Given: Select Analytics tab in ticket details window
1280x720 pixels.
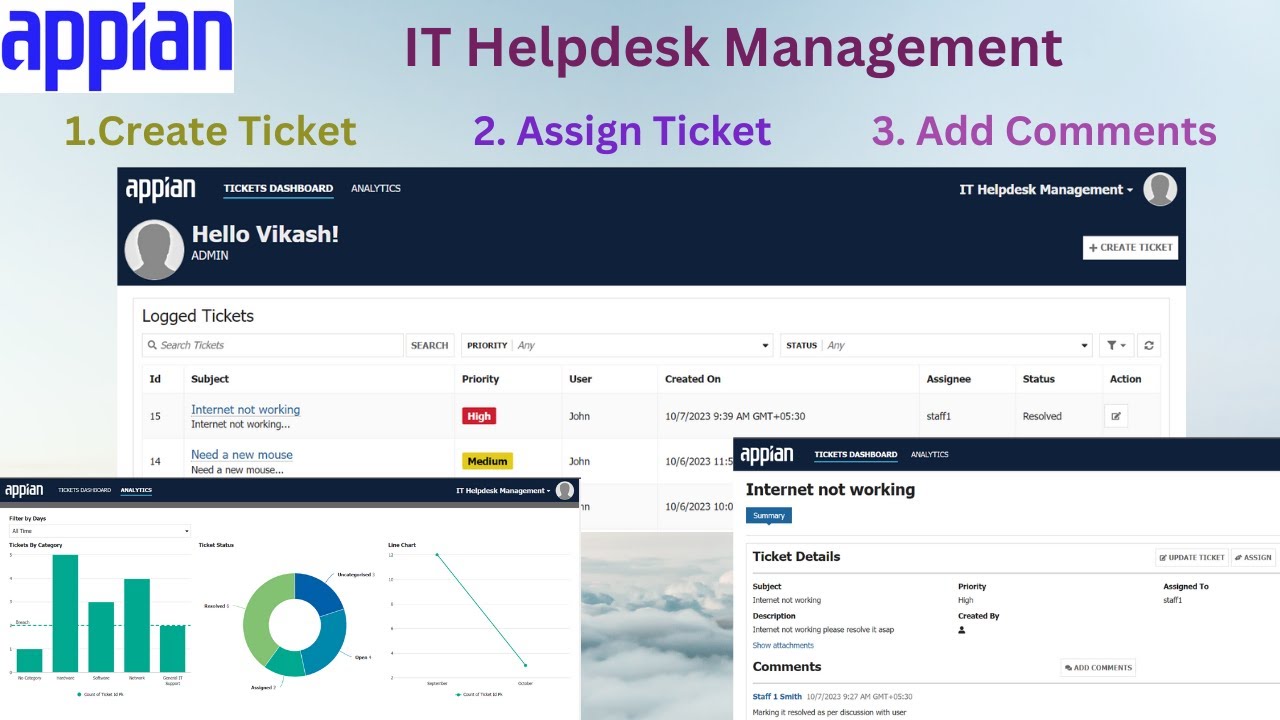Looking at the screenshot, I should (930, 455).
